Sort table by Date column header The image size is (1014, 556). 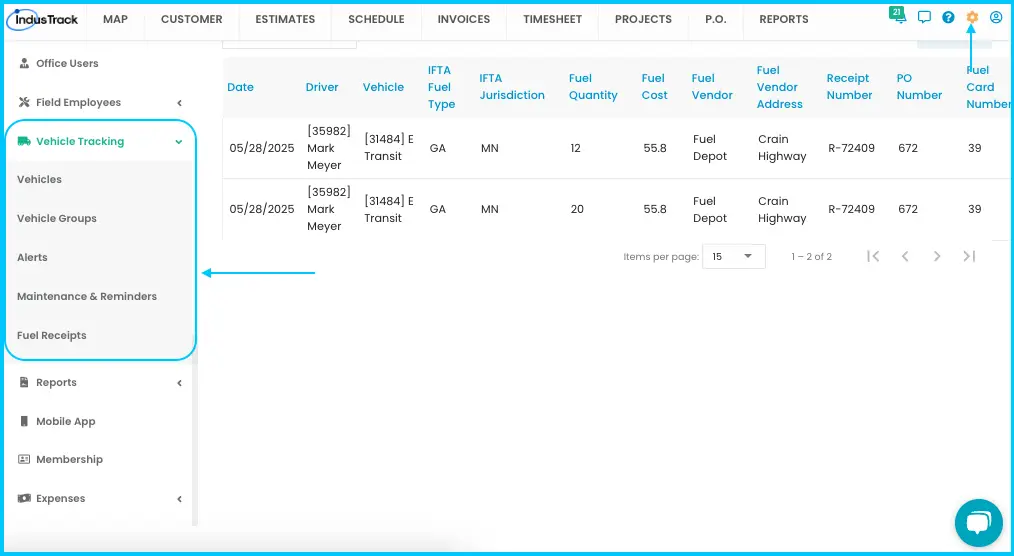point(240,87)
